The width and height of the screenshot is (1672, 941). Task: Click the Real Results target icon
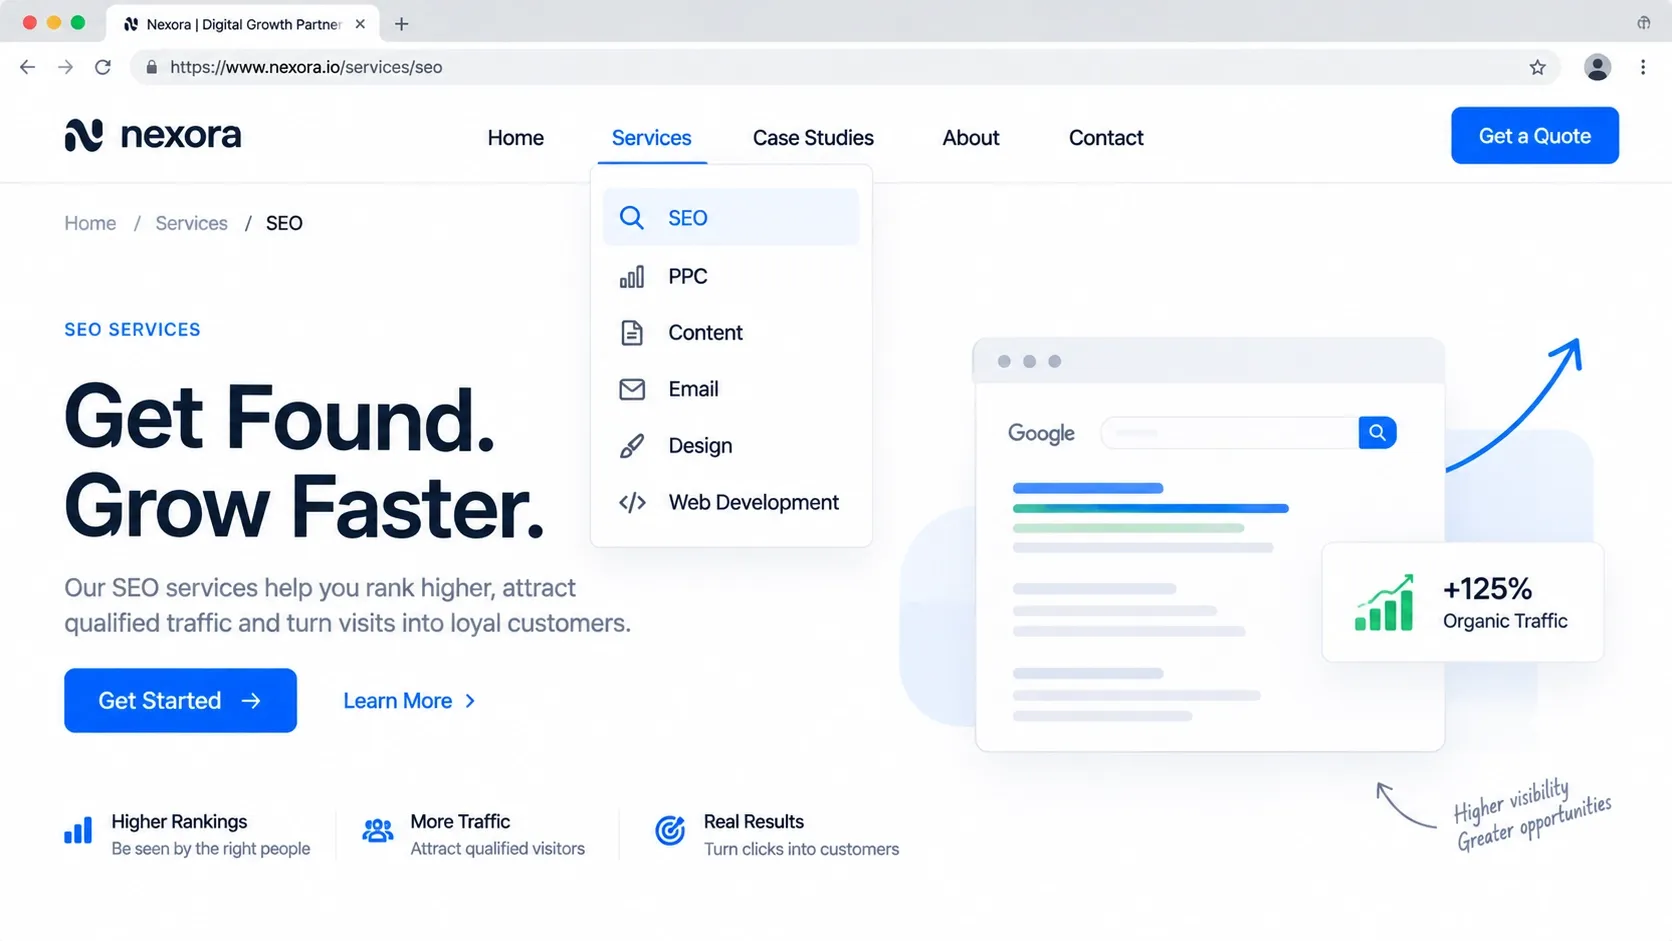(x=670, y=830)
